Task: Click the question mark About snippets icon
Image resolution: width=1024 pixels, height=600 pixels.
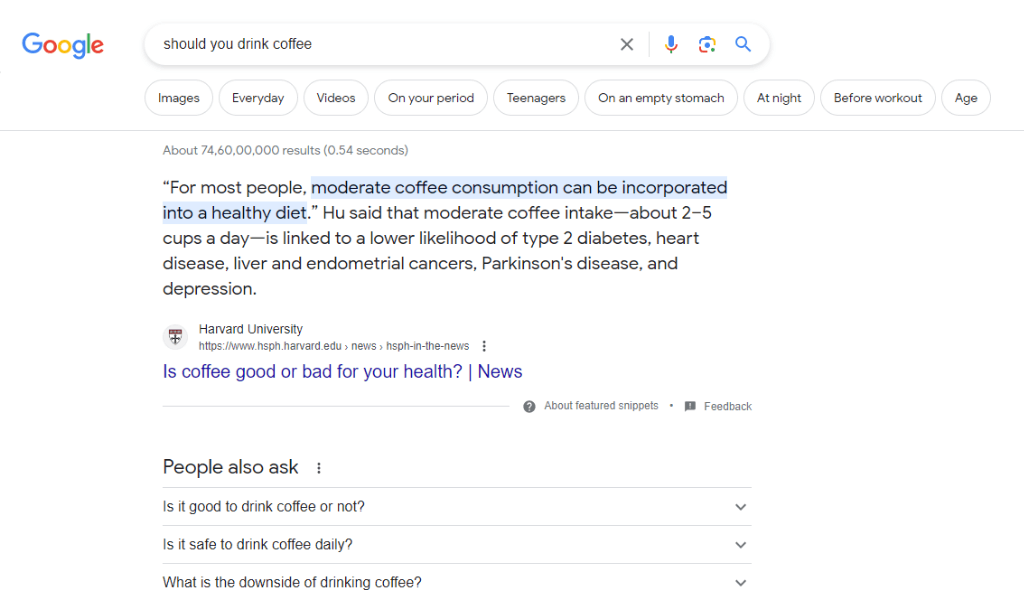Action: 529,407
